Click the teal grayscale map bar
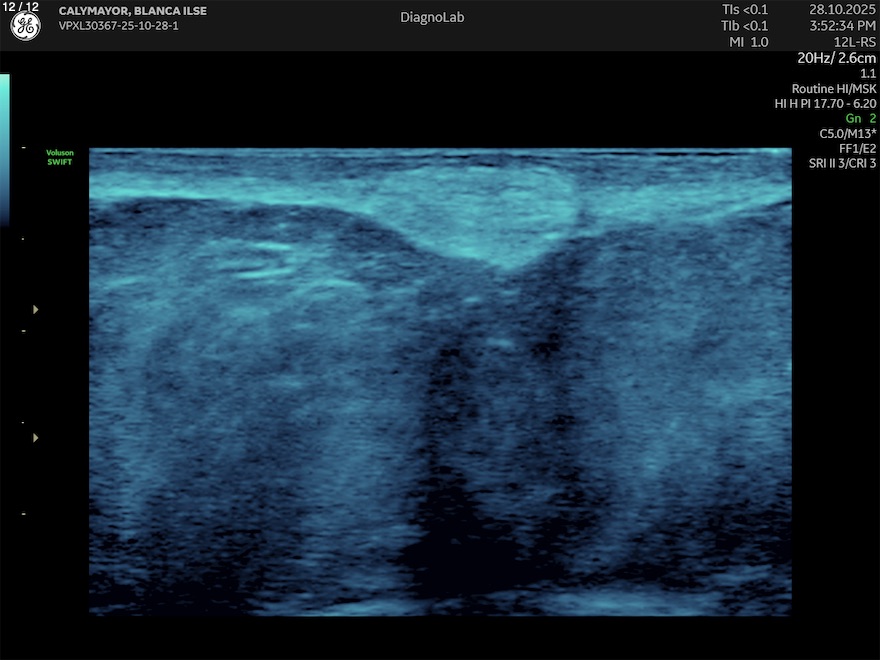The height and width of the screenshot is (660, 880). pos(5,148)
